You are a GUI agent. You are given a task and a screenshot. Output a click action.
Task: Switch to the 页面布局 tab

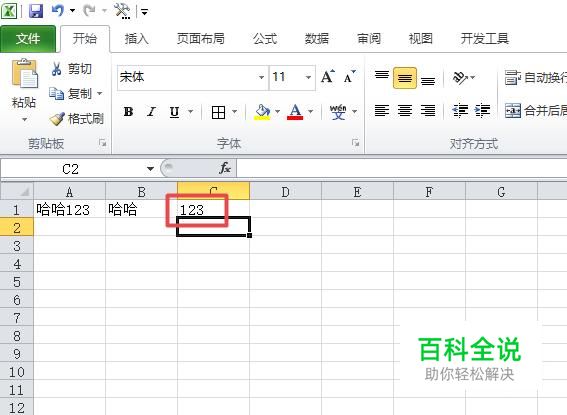tap(200, 38)
